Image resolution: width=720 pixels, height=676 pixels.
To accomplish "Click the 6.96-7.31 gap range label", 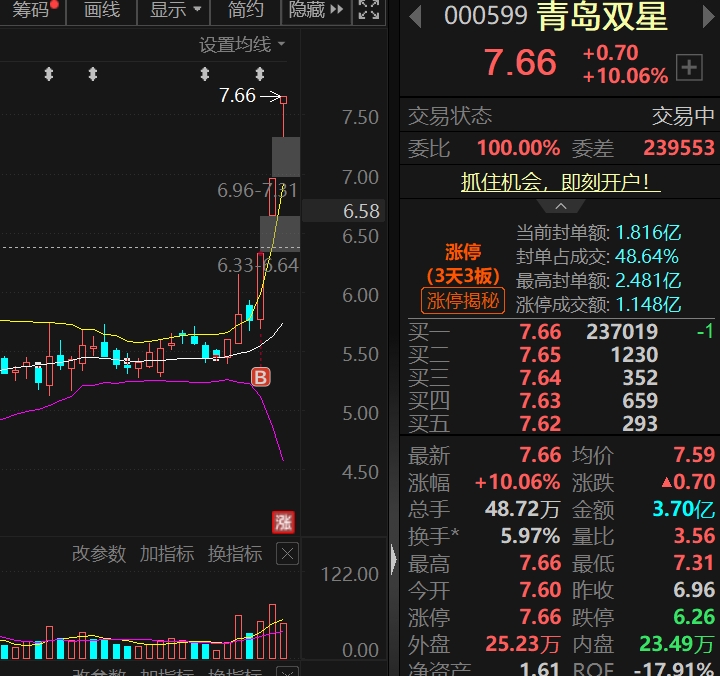I will point(257,190).
